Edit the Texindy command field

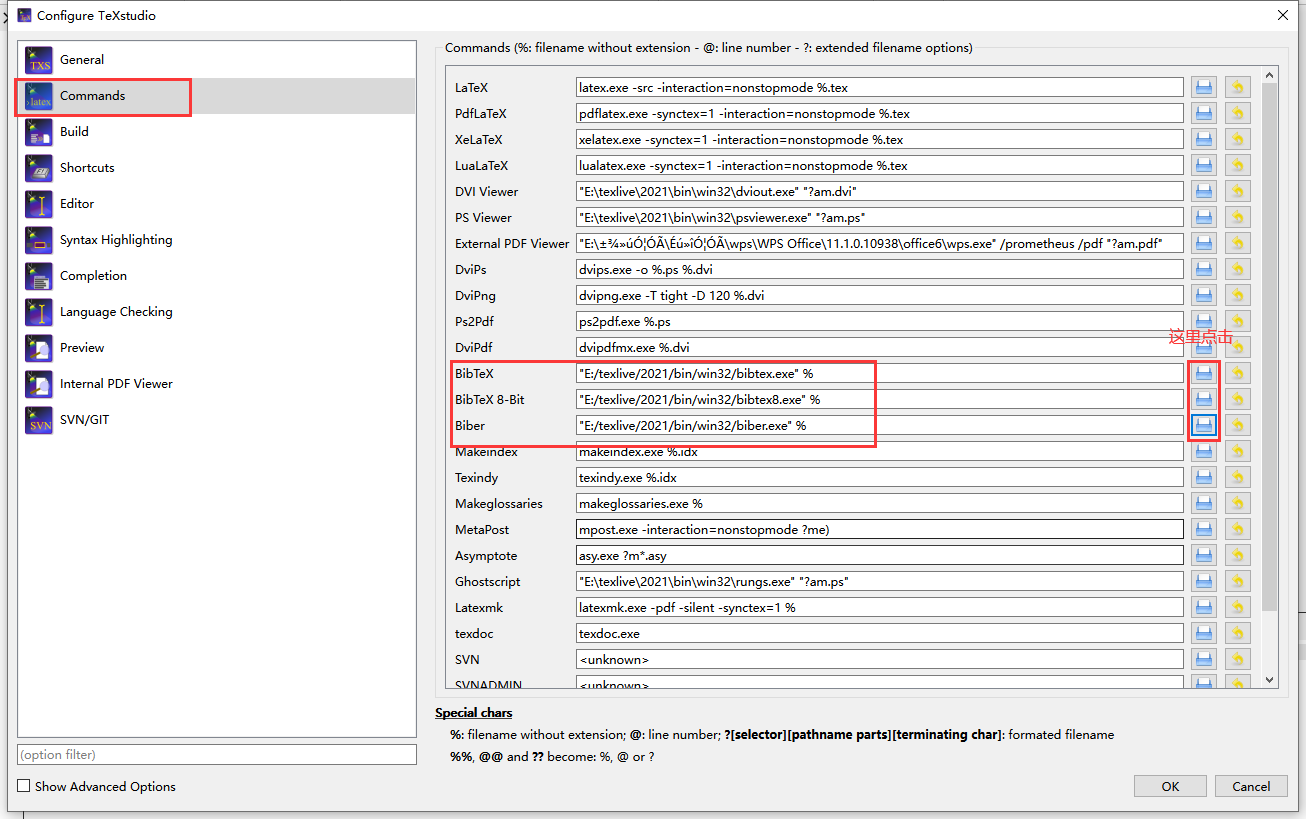(x=880, y=477)
